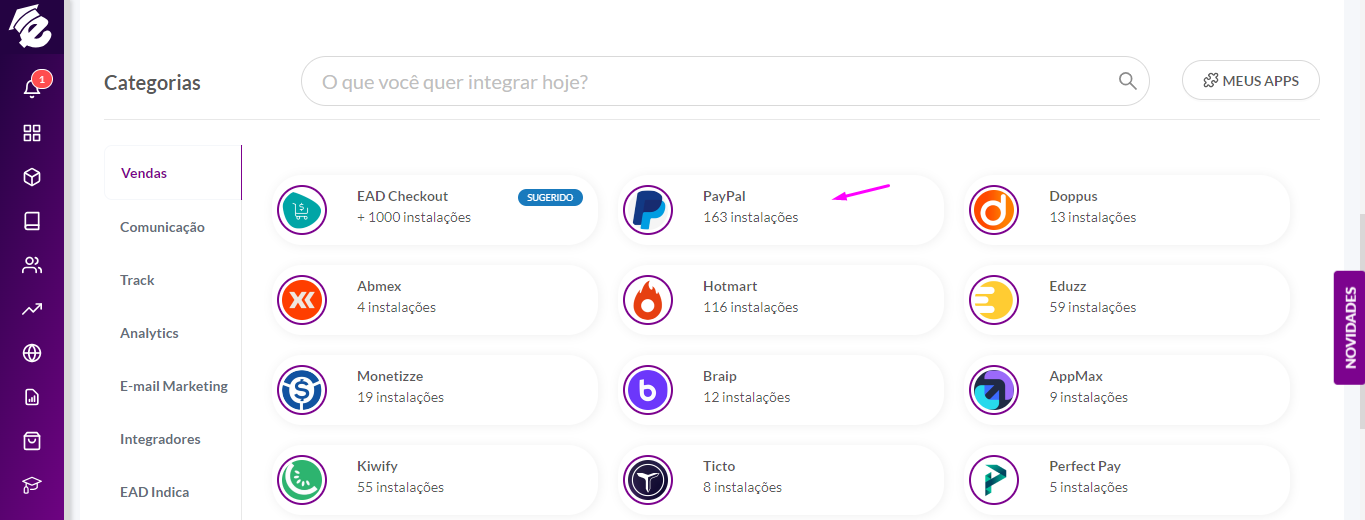Click the graduation cap icon in sidebar

point(32,485)
